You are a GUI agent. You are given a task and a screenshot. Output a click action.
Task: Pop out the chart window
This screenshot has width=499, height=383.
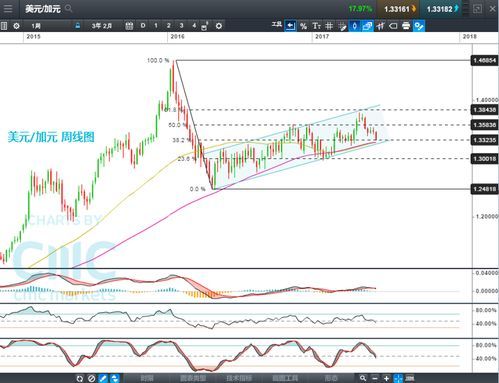[x=477, y=9]
